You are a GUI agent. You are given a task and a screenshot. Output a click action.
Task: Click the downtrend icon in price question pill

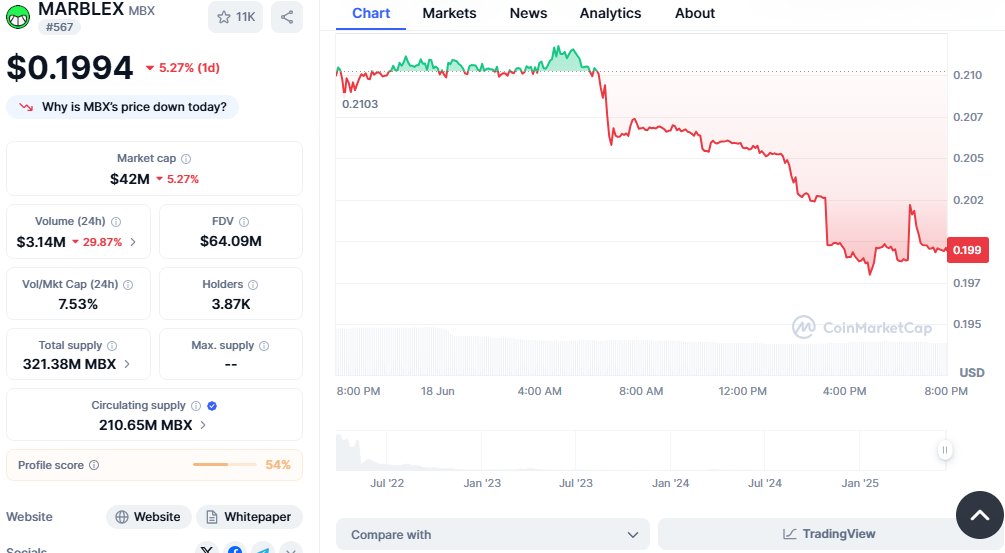point(26,107)
